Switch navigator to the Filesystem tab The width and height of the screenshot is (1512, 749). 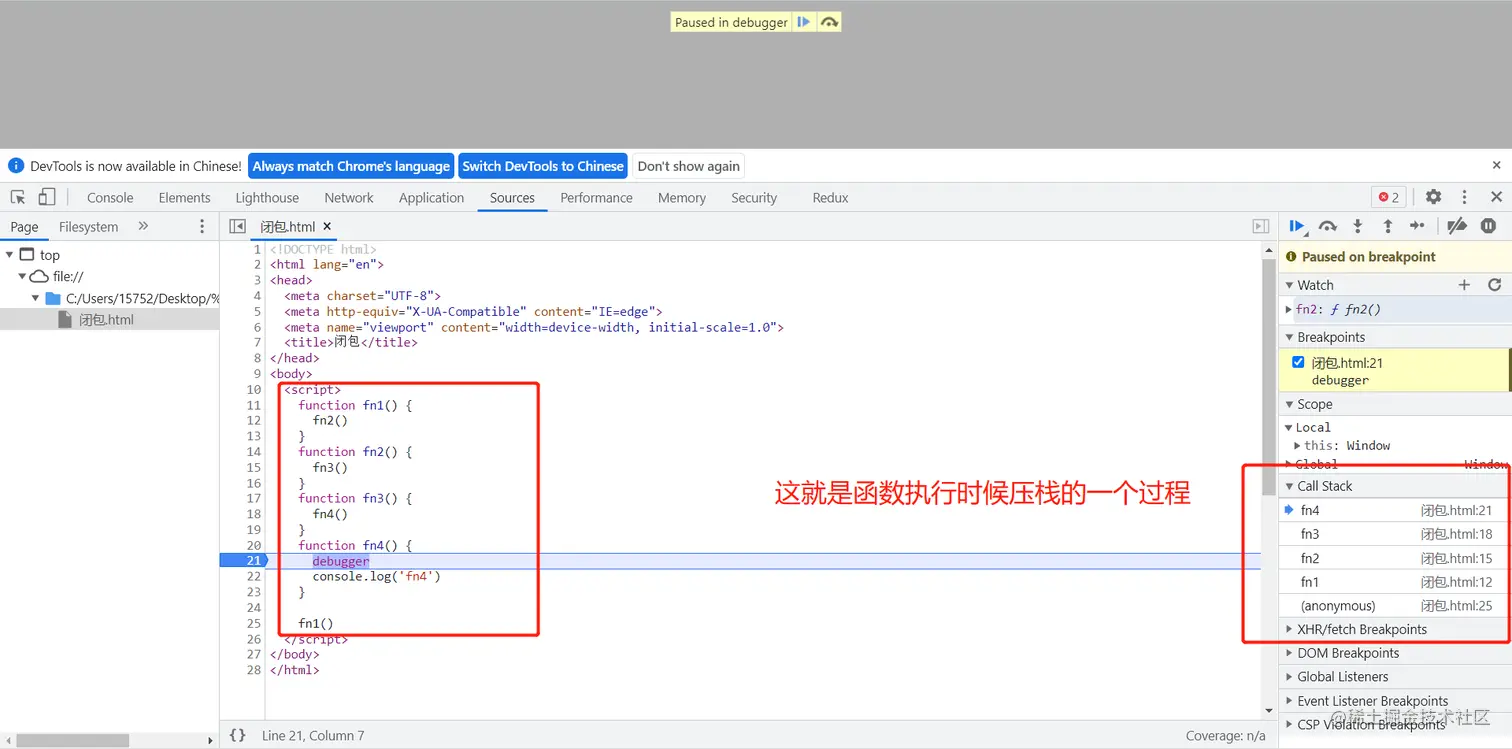point(88,227)
